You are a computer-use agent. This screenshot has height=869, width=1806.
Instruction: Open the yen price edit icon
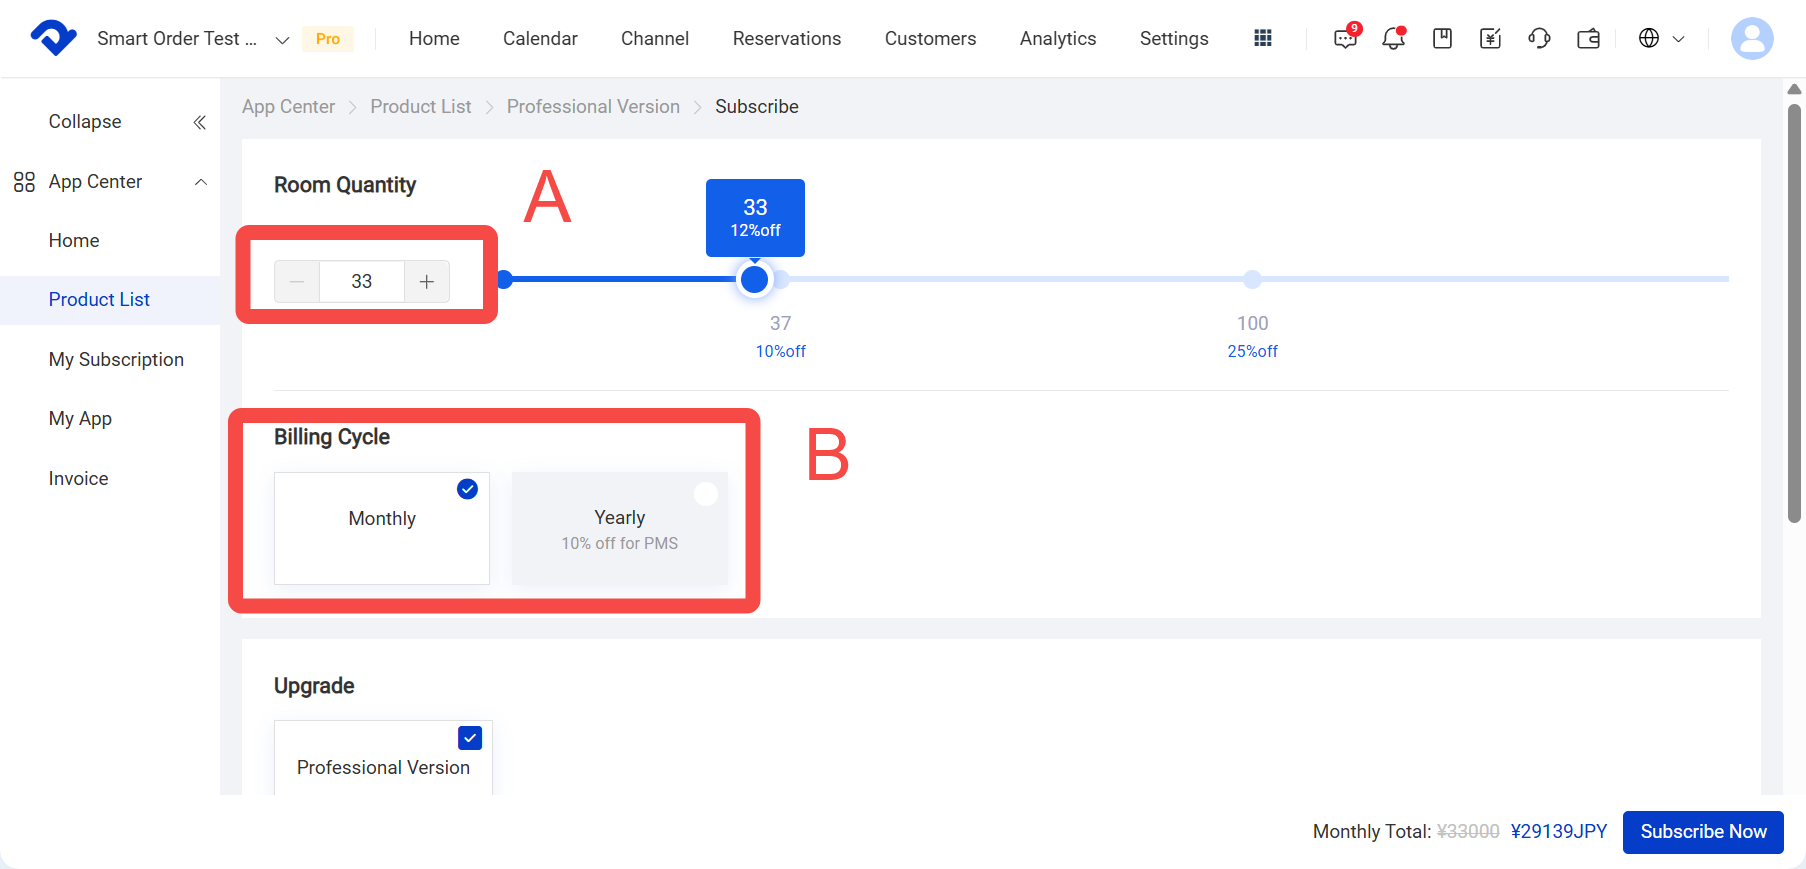pos(1490,38)
